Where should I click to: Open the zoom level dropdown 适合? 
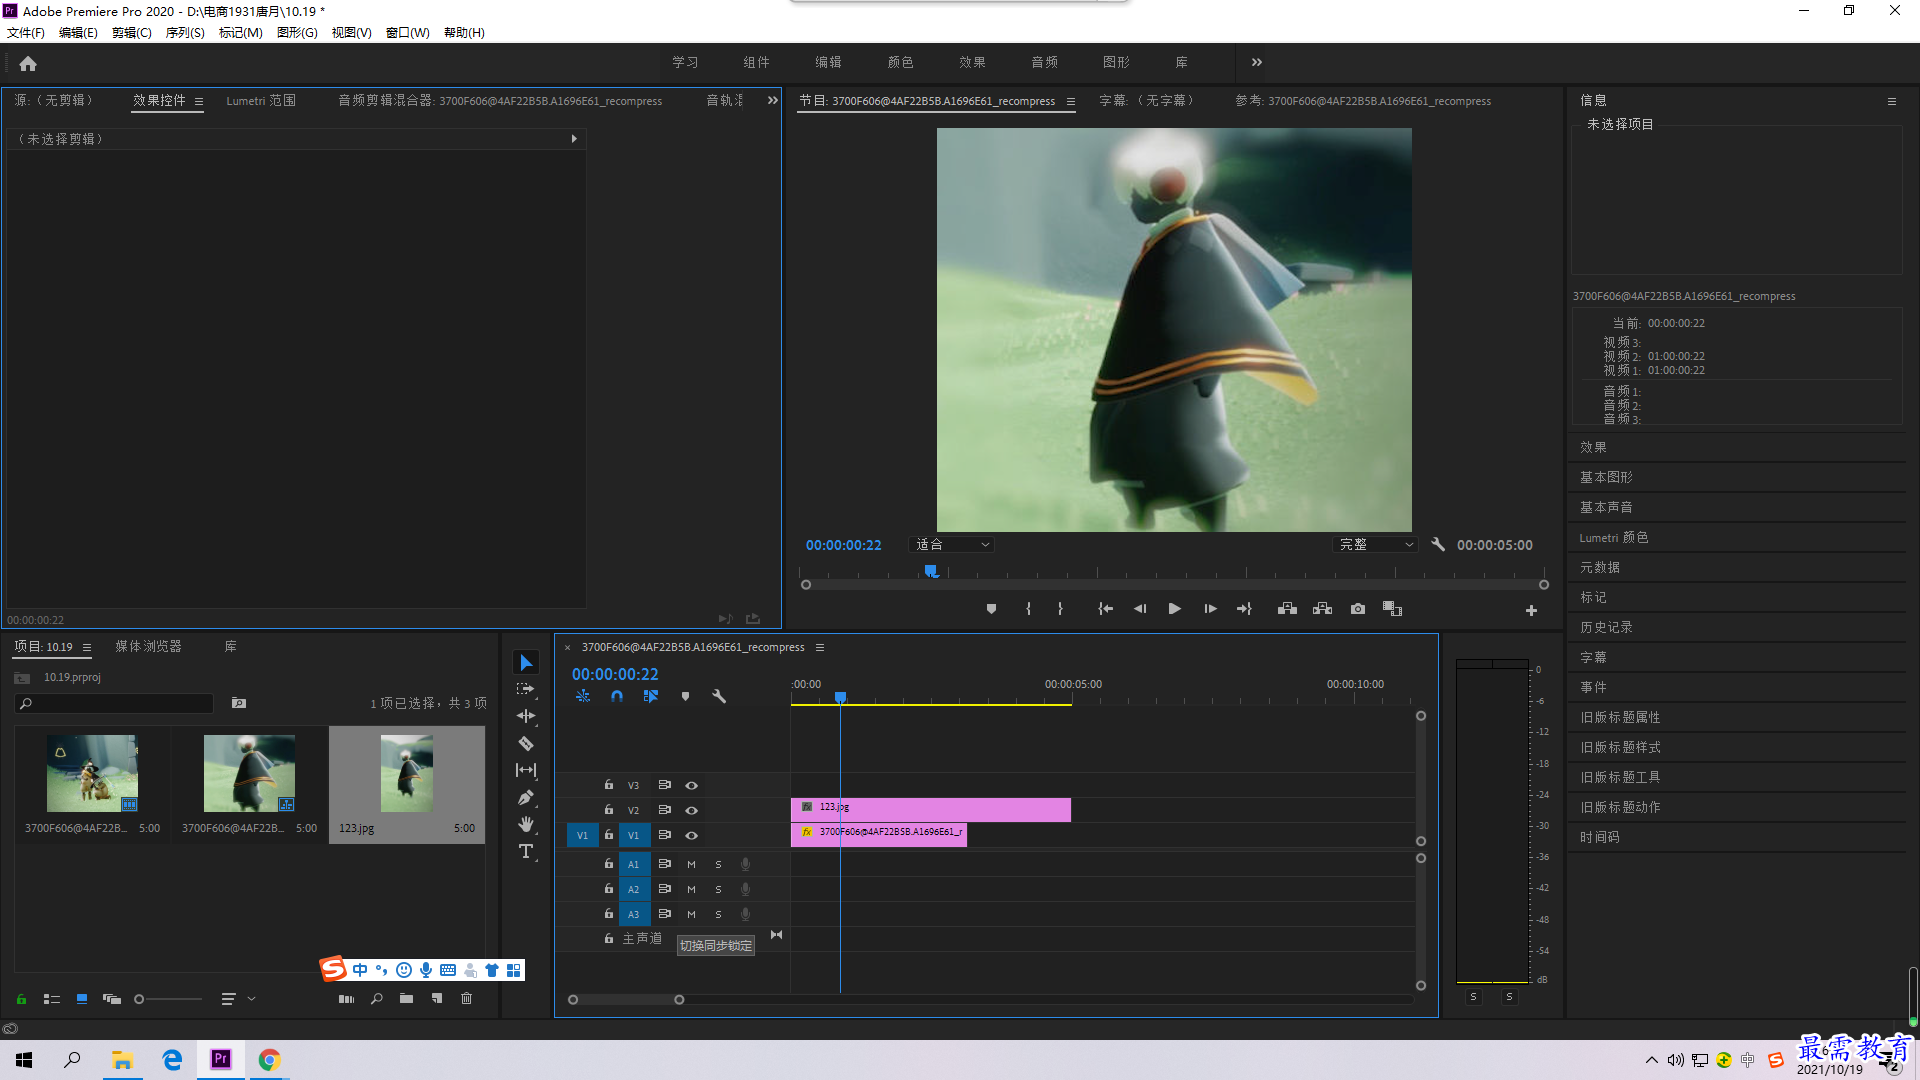pos(952,545)
